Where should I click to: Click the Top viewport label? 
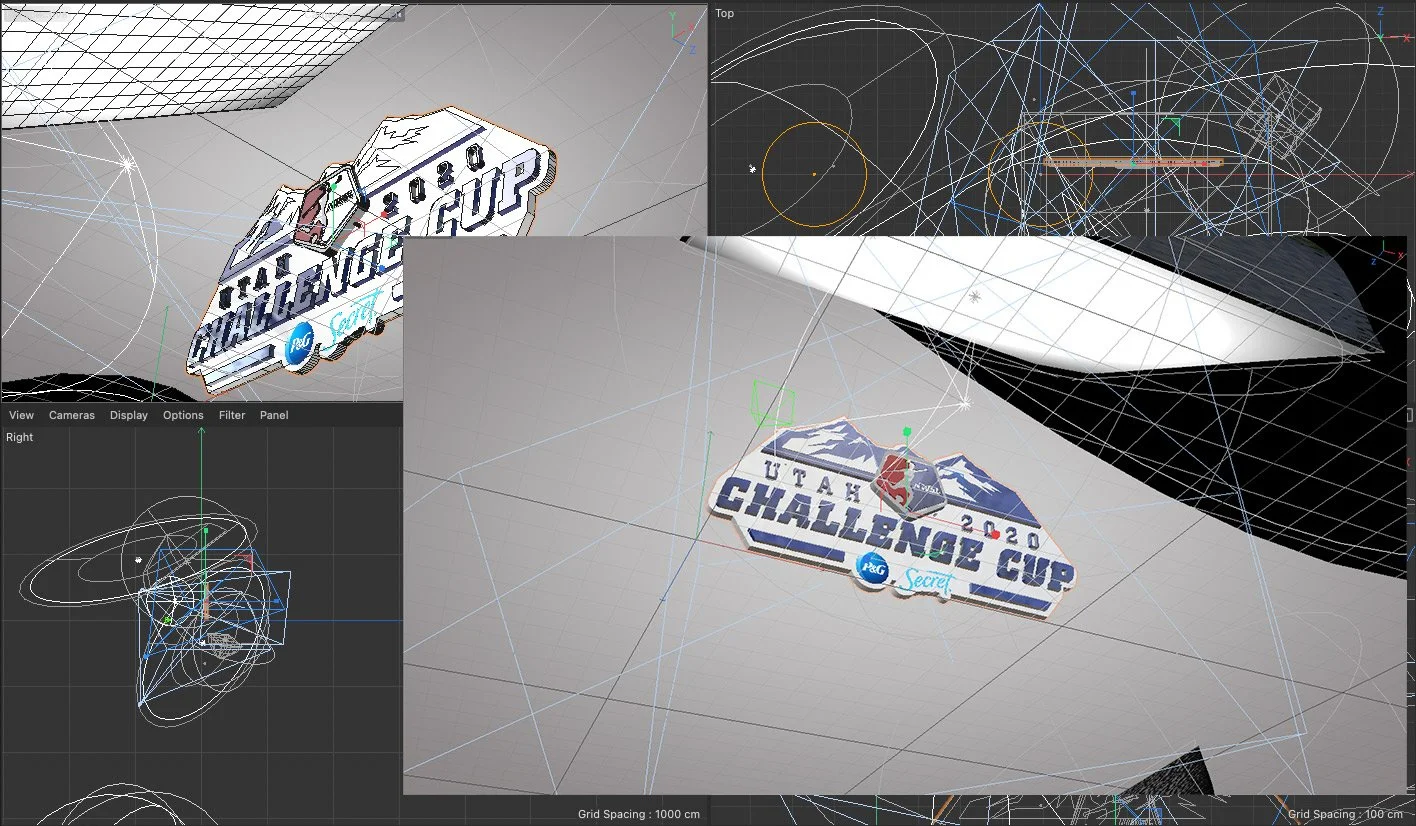[724, 13]
